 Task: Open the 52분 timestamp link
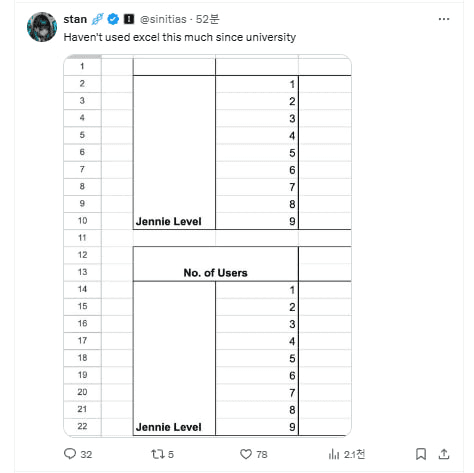208,19
